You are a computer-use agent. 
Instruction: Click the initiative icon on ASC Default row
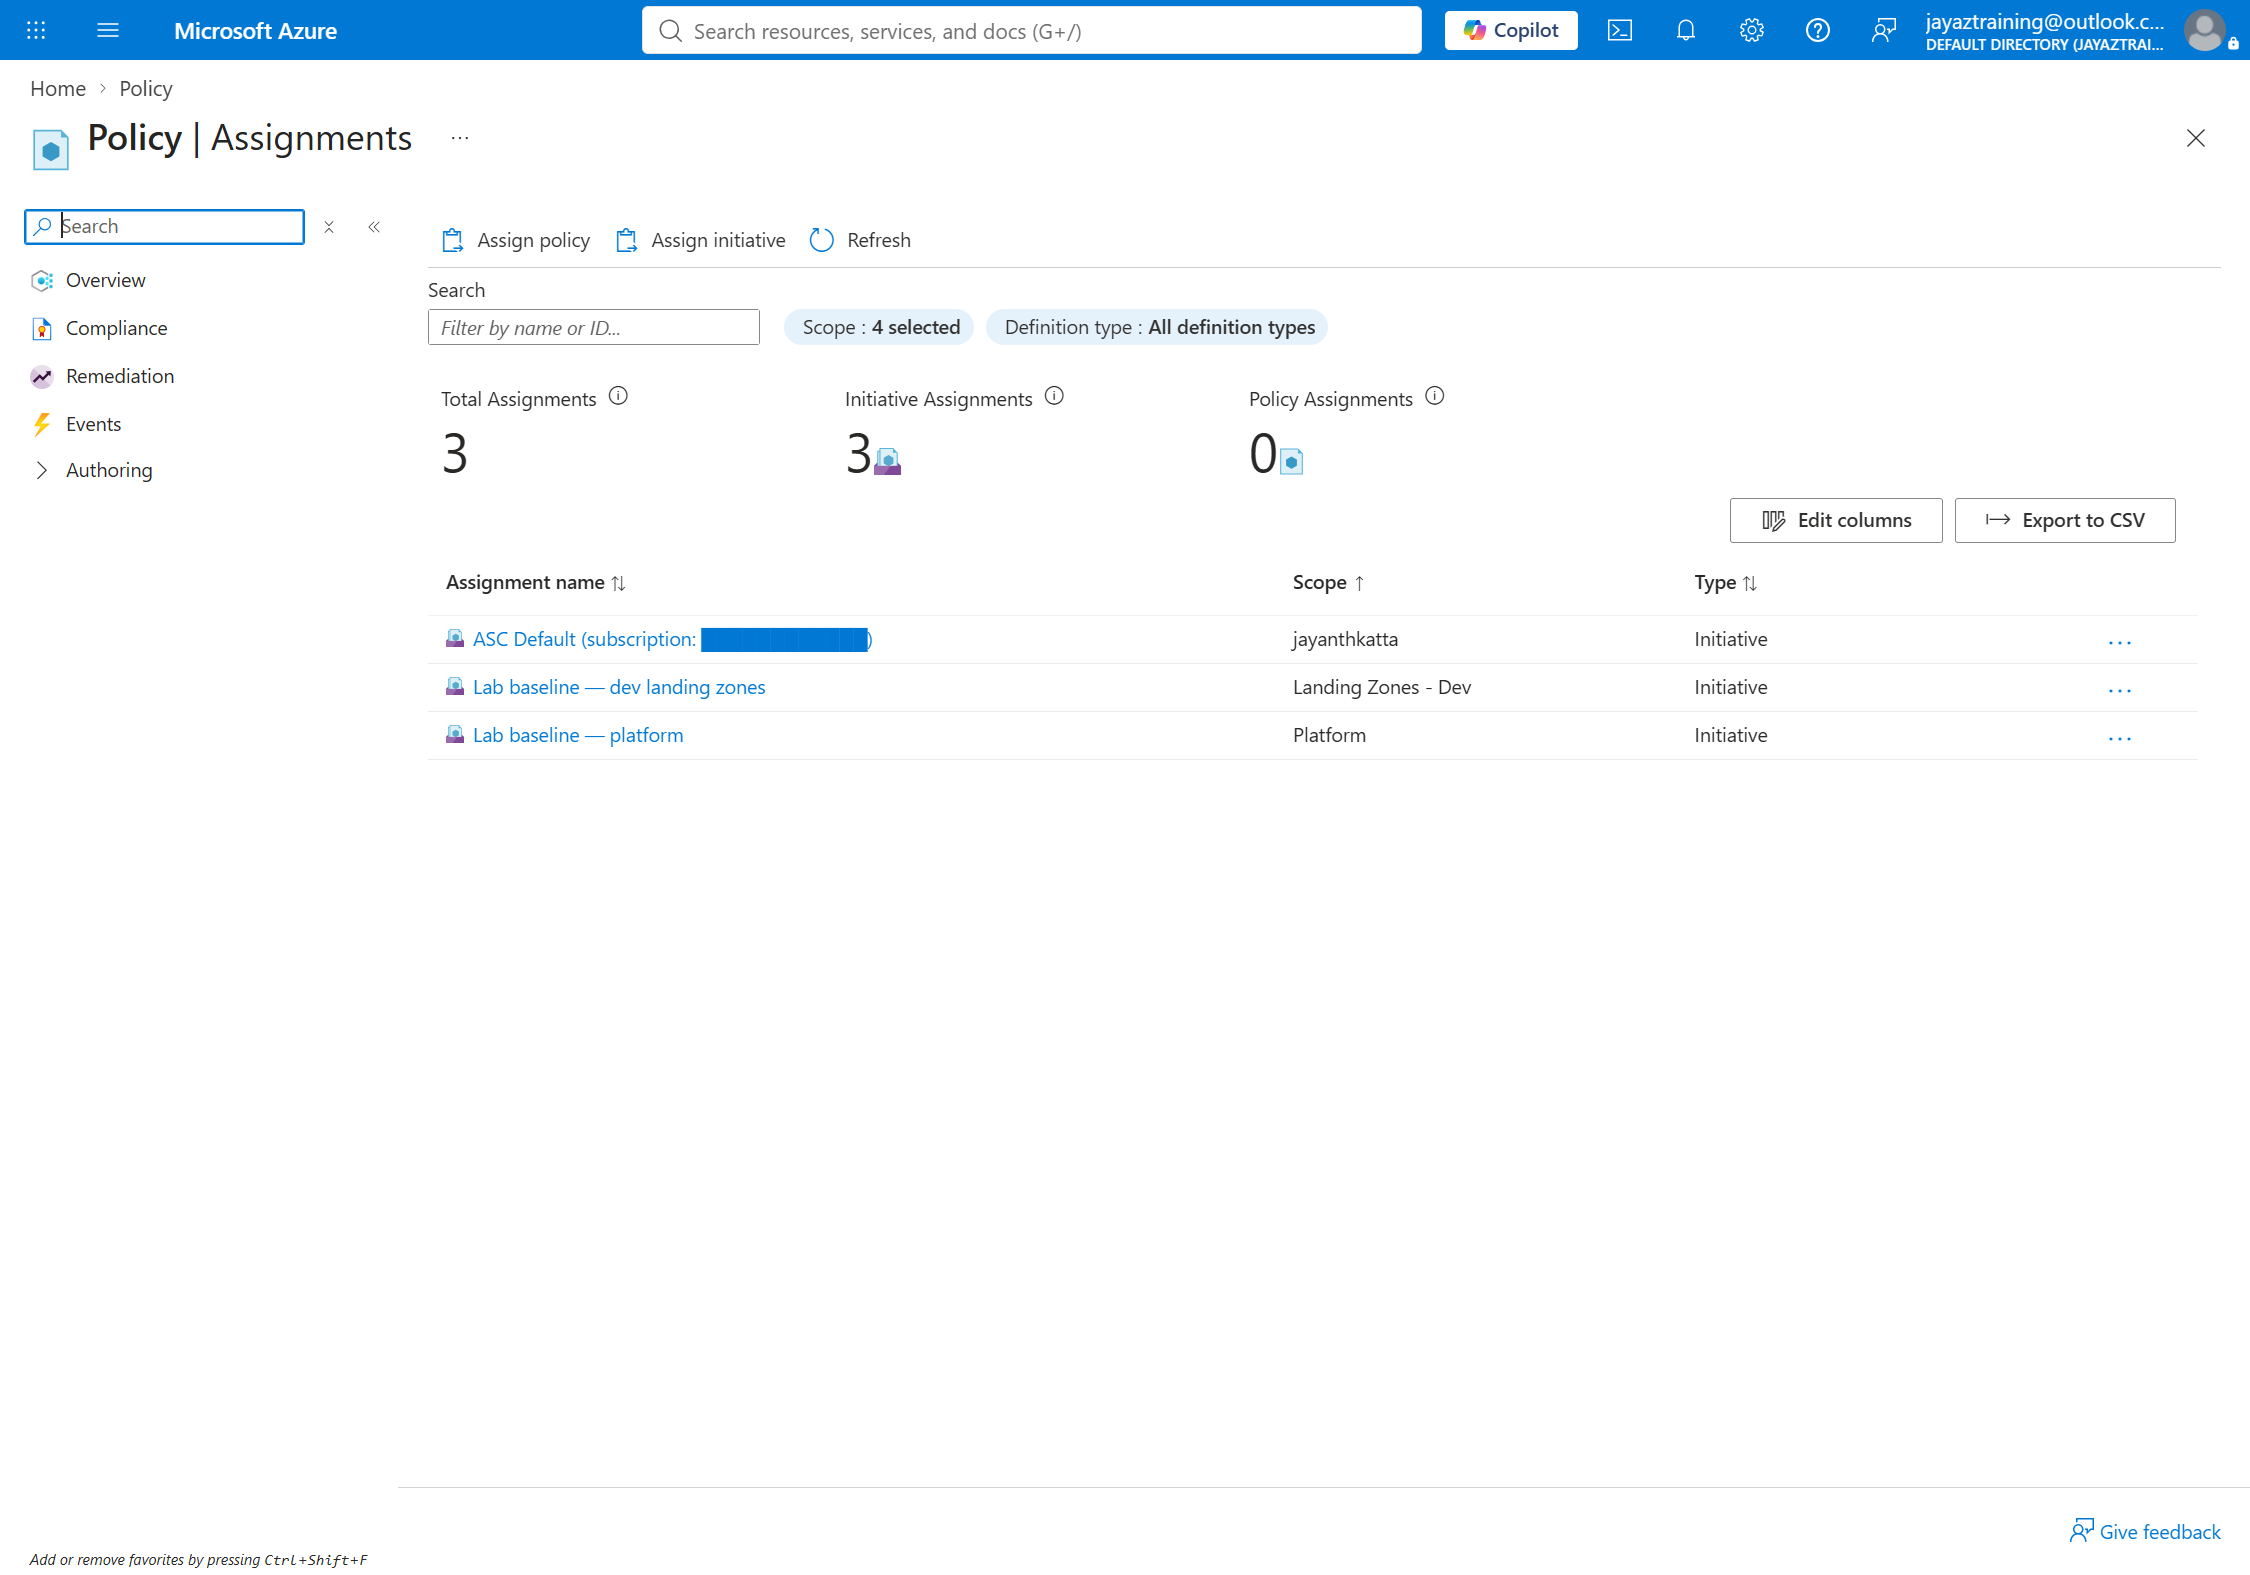point(455,638)
